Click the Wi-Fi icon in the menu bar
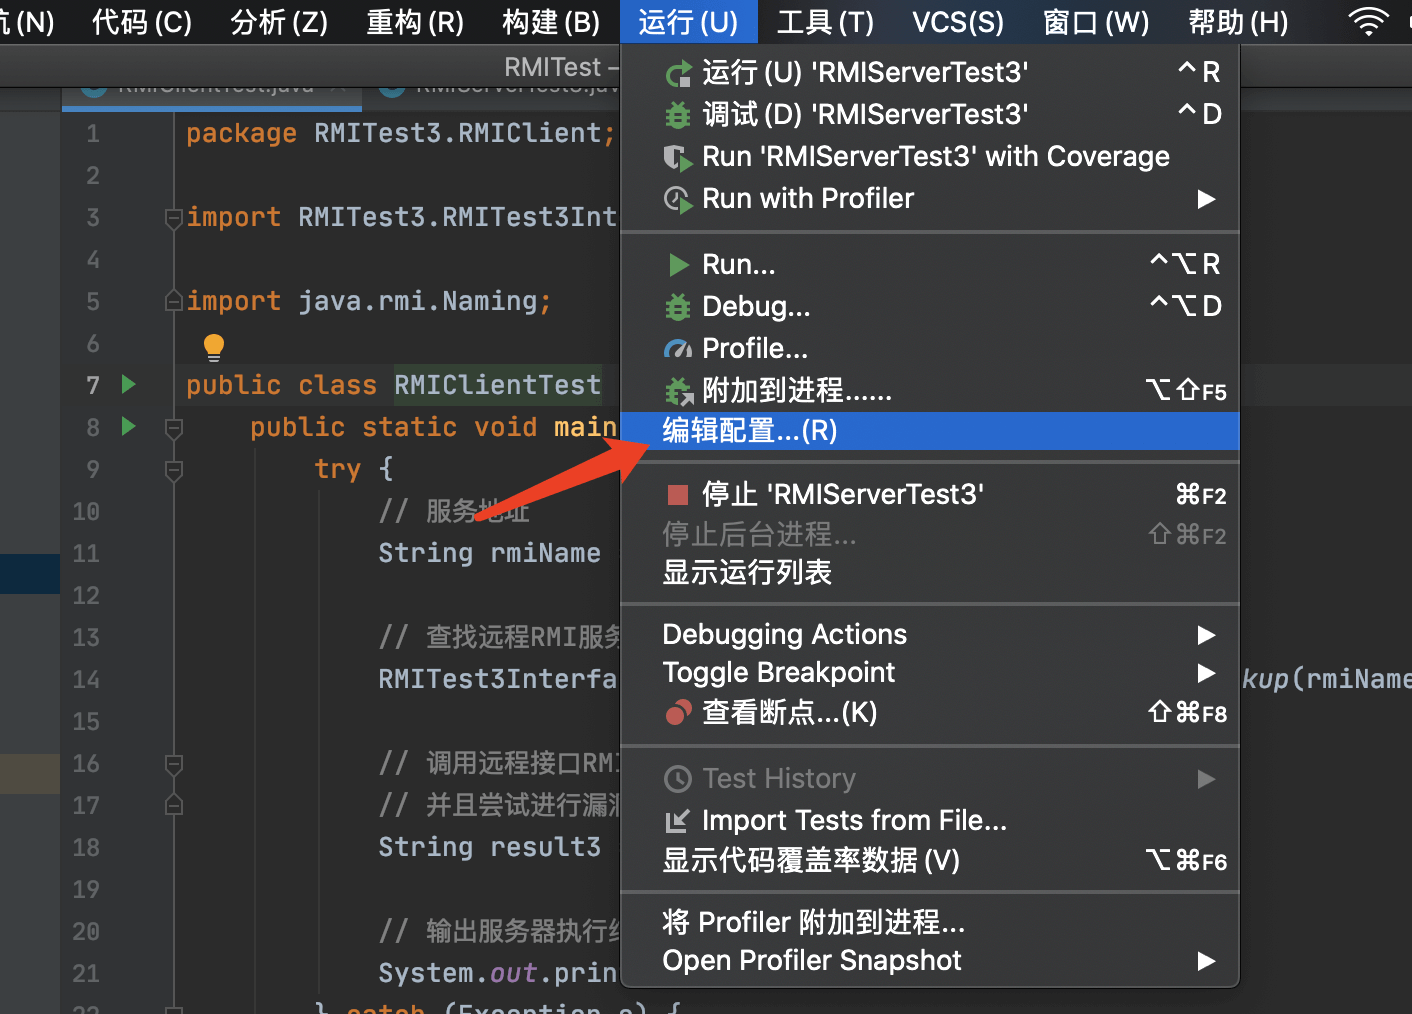Viewport: 1412px width, 1014px height. coord(1368,21)
